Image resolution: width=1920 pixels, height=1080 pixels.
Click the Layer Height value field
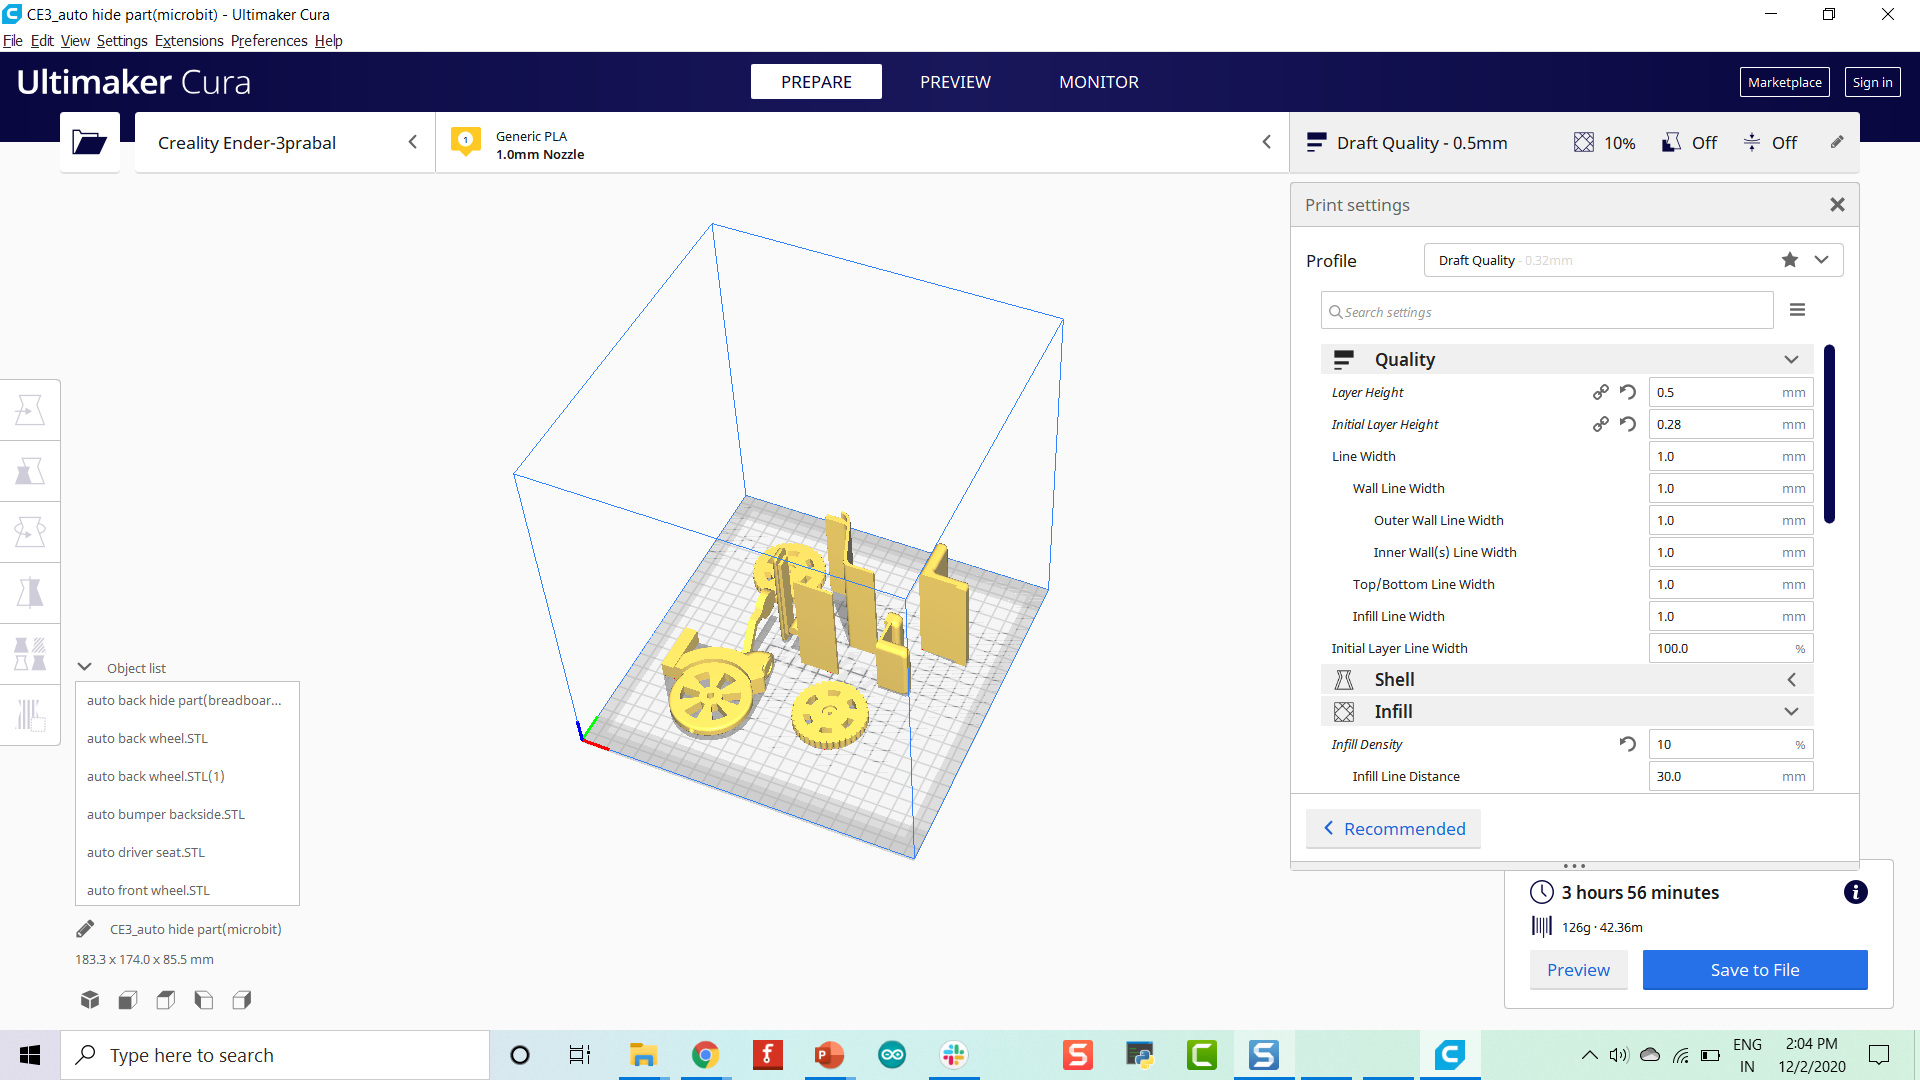tap(1730, 392)
